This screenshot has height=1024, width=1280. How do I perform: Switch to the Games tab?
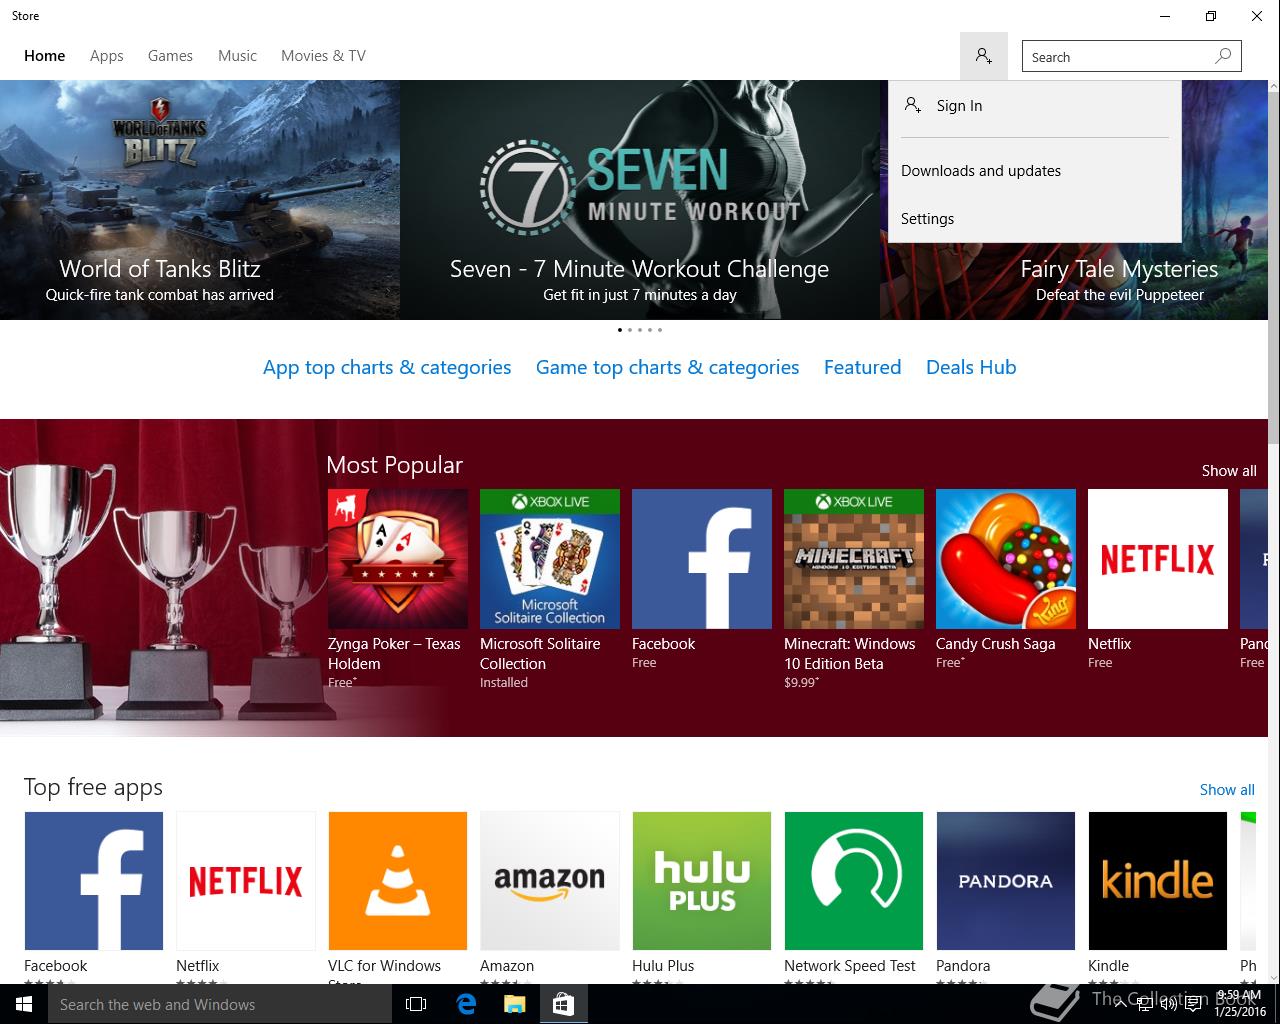[x=170, y=56]
